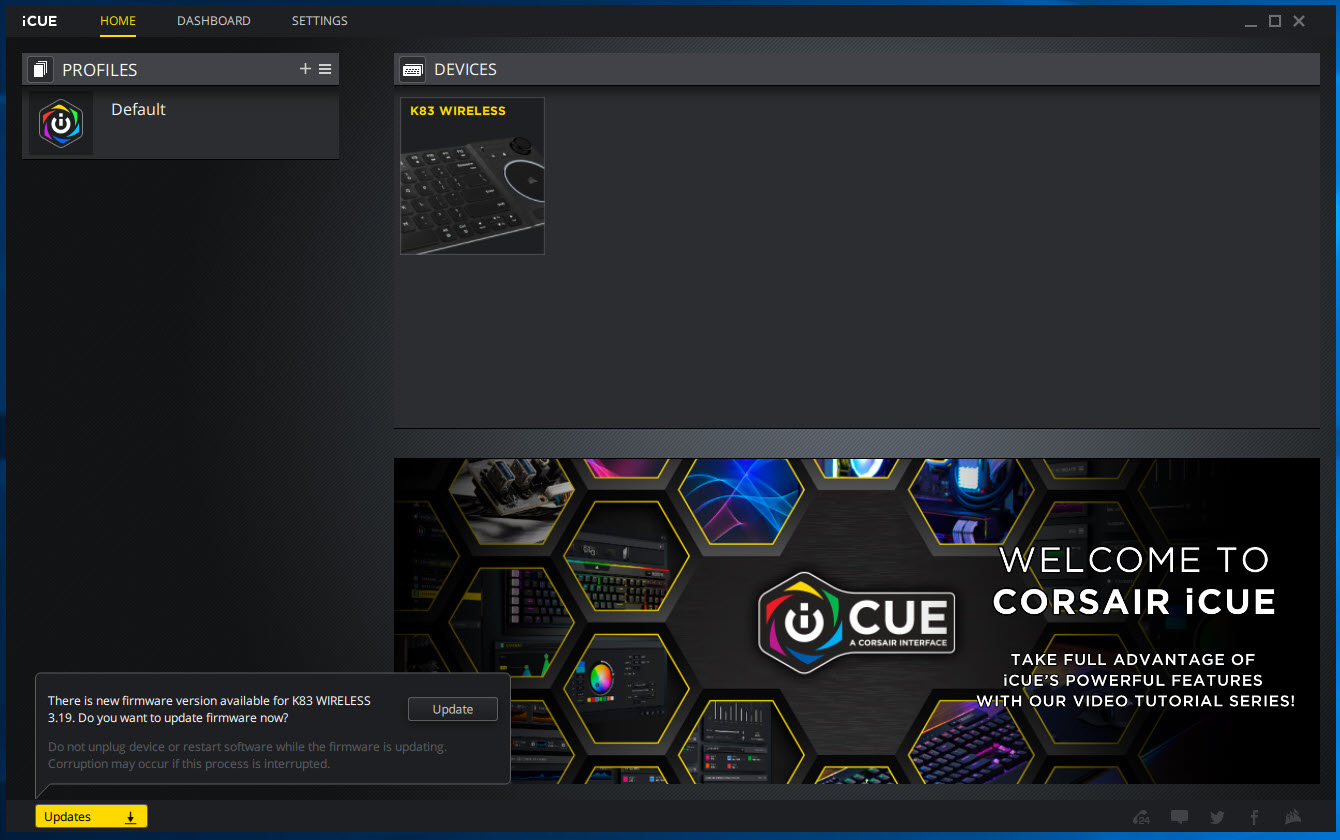Click the Profiles panel stacked-pages icon
The width and height of the screenshot is (1340, 840).
tap(40, 70)
